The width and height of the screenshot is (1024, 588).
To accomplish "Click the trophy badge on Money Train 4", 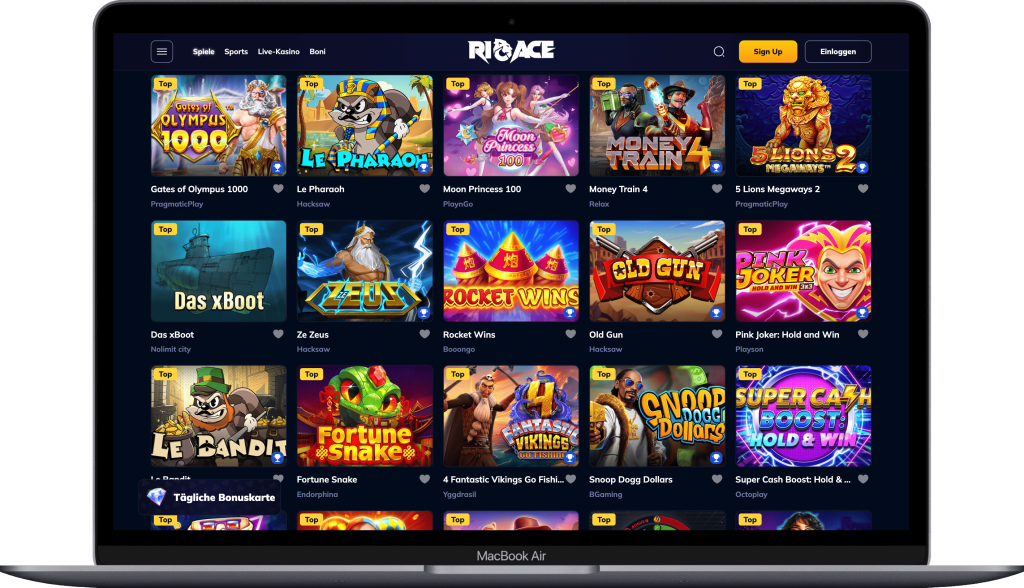I will [716, 167].
